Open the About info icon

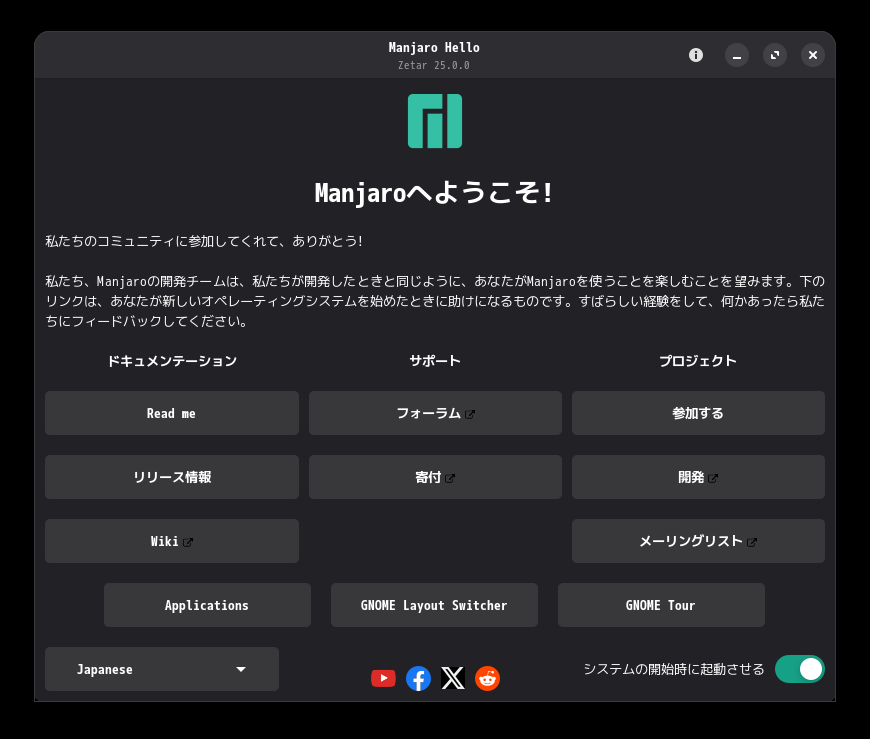[x=696, y=55]
